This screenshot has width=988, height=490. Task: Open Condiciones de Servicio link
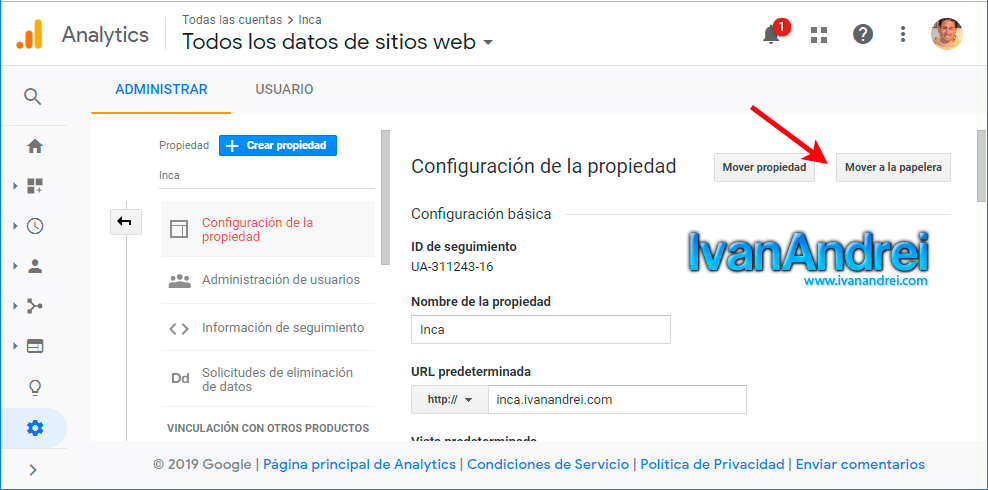click(x=548, y=464)
